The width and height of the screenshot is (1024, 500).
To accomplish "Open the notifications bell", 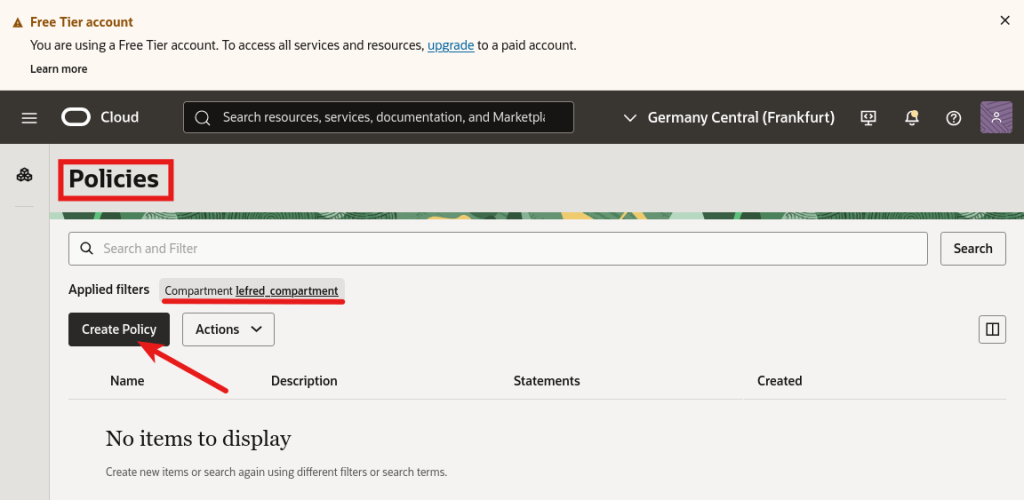I will (x=911, y=118).
